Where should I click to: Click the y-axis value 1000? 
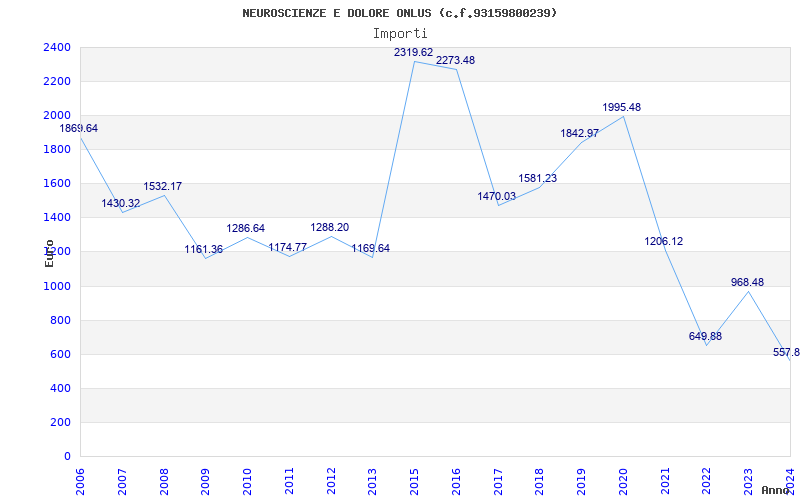pyautogui.click(x=57, y=286)
